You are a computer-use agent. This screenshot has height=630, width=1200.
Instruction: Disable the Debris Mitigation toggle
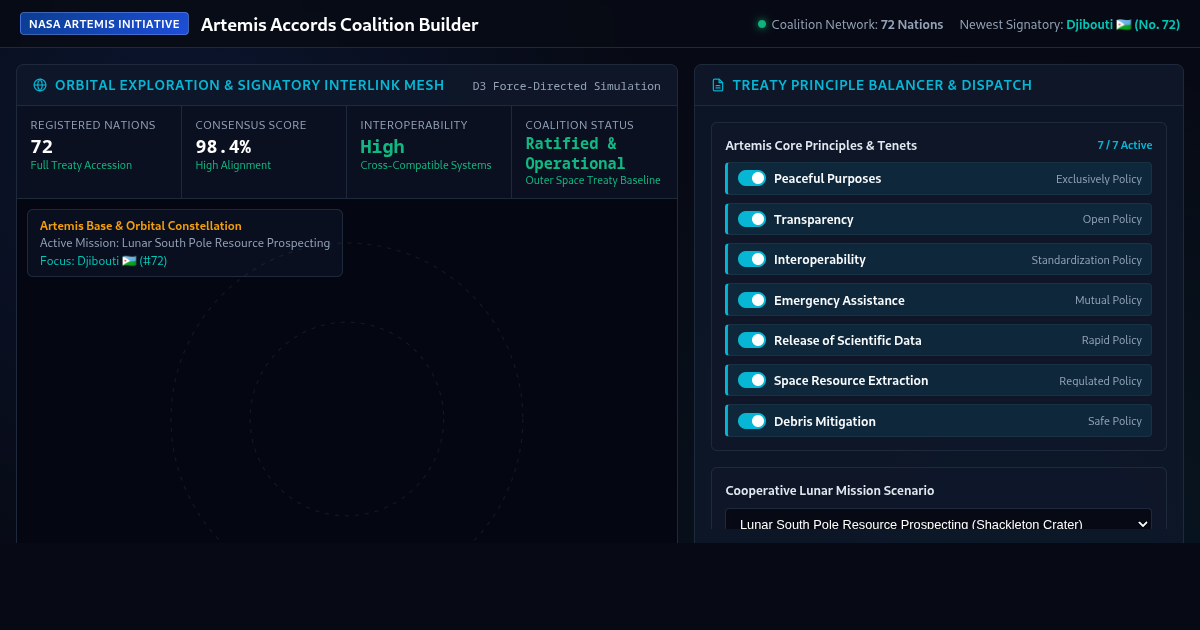752,421
